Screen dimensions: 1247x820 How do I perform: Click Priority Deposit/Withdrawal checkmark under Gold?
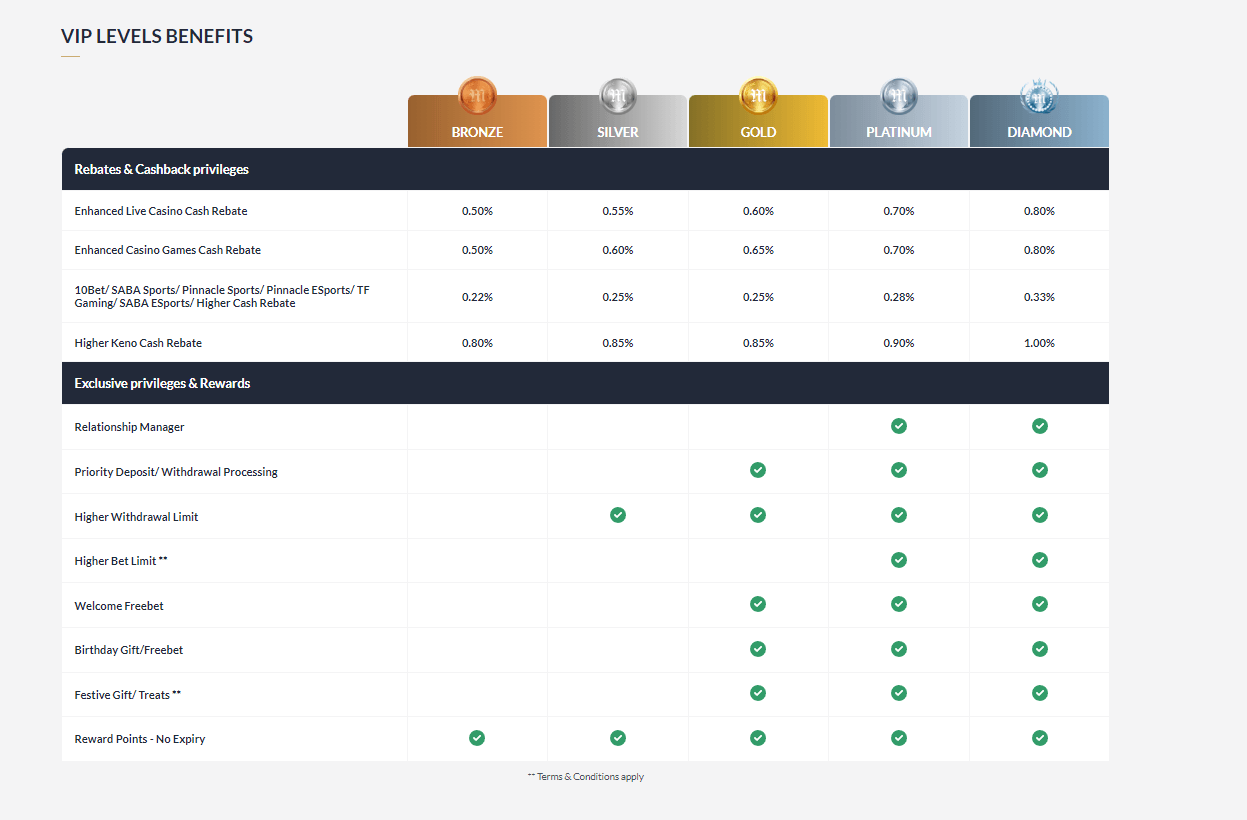click(758, 470)
